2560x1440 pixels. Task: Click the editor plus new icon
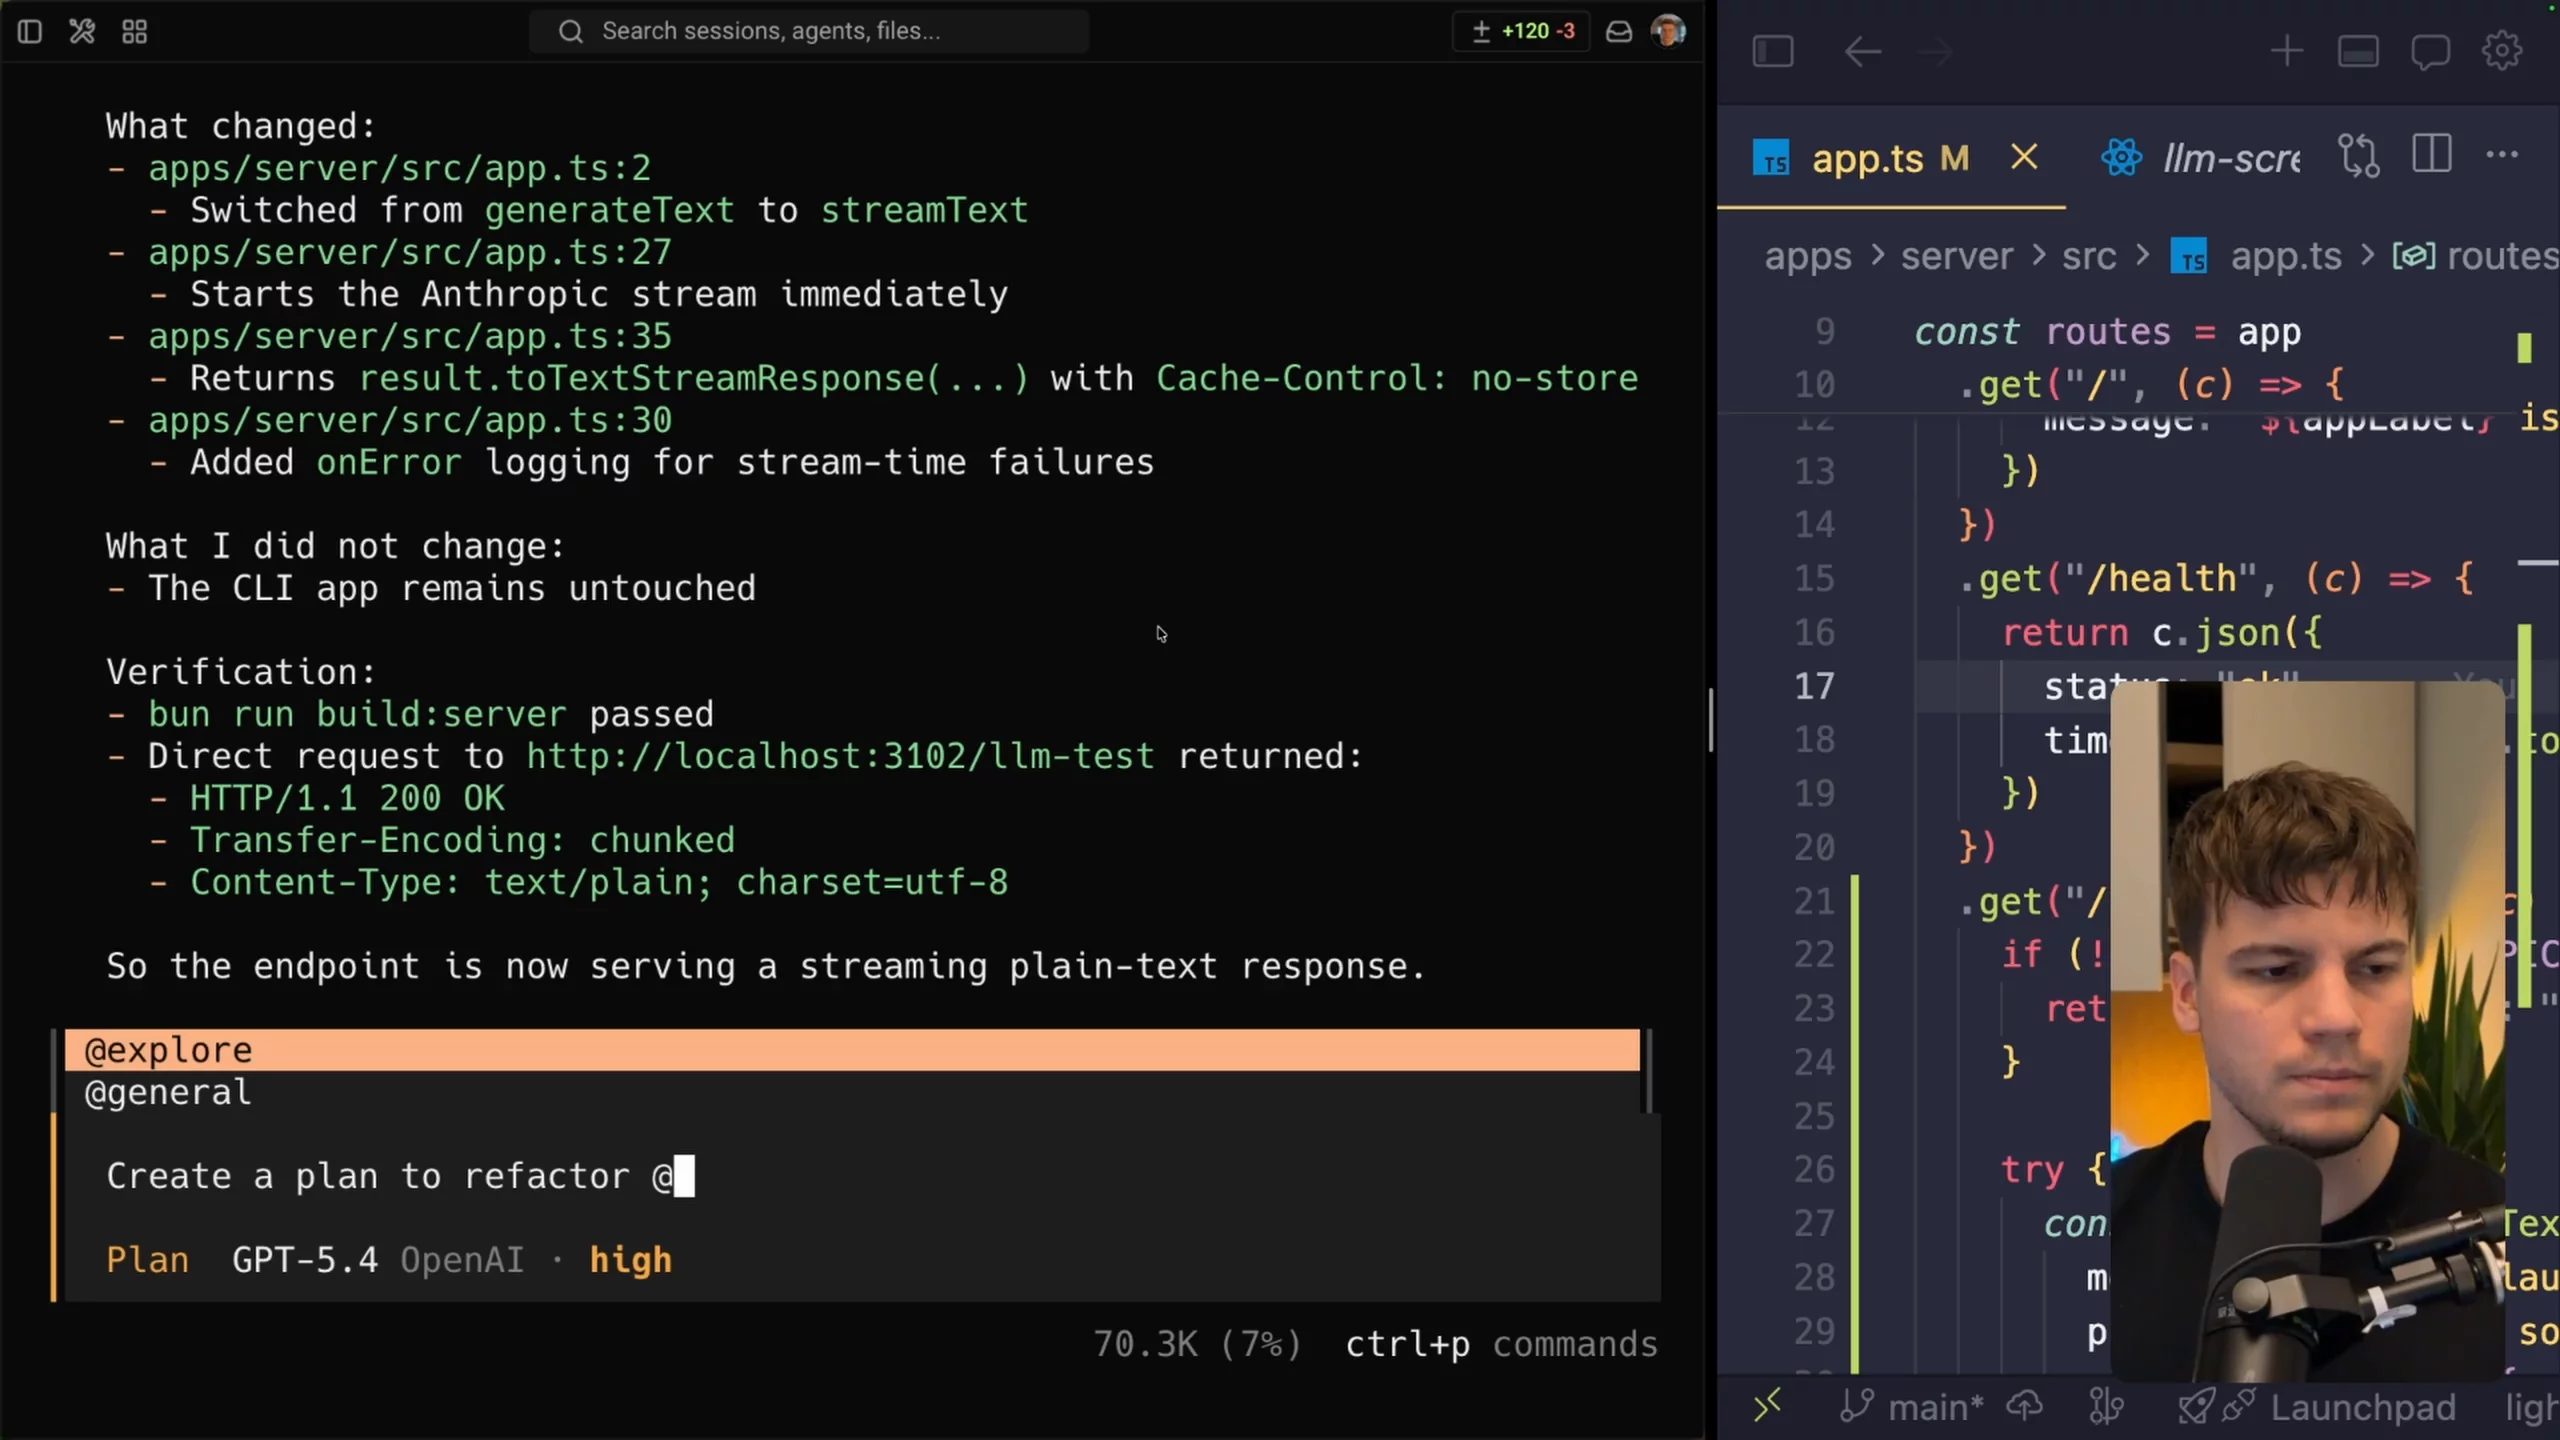2287,51
